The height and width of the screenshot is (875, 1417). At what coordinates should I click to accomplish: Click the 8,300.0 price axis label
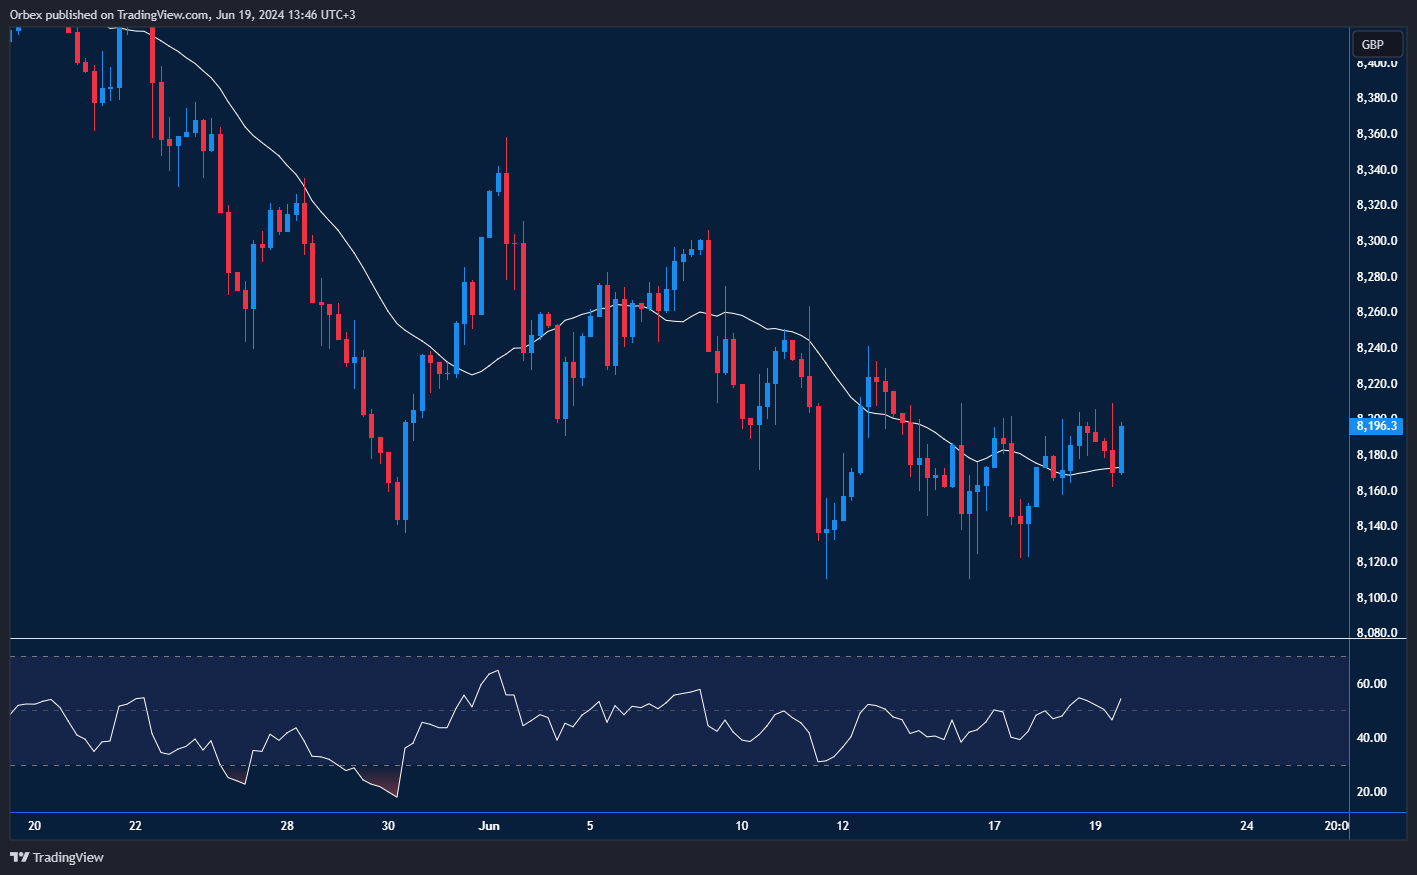click(x=1376, y=241)
